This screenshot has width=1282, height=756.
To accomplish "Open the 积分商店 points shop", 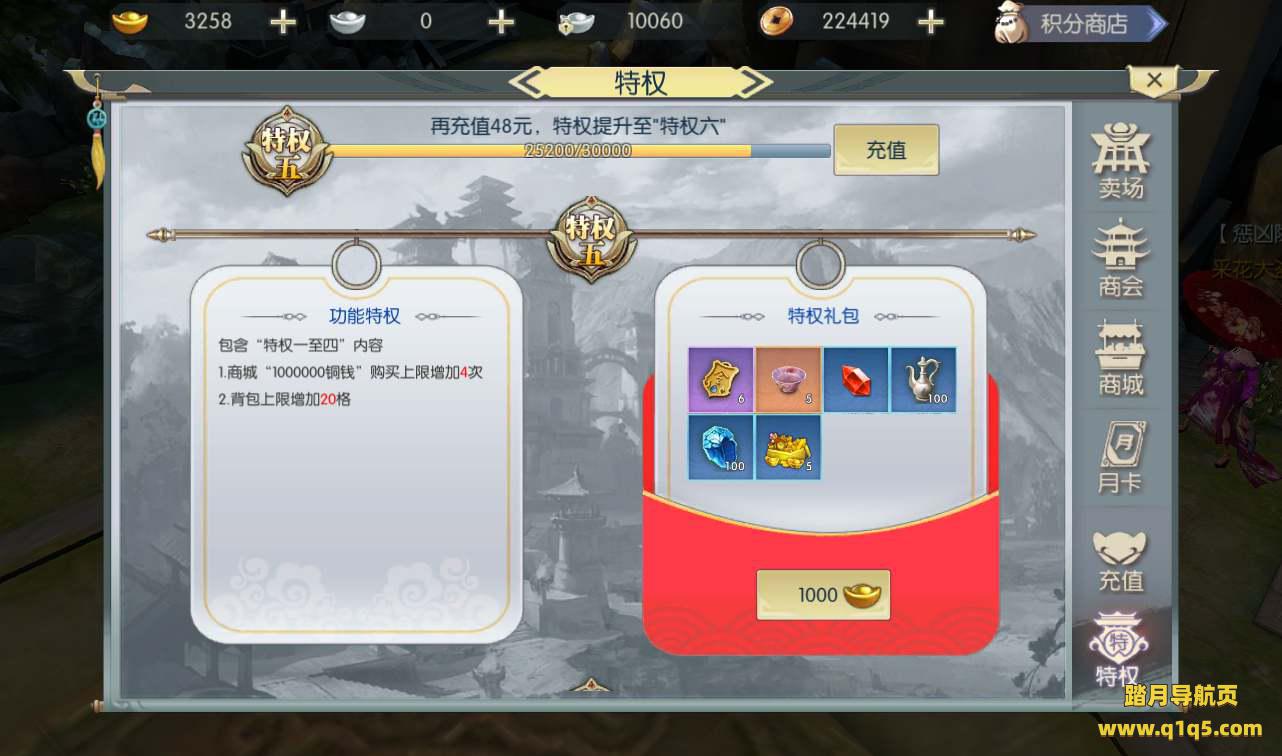I will point(1080,23).
